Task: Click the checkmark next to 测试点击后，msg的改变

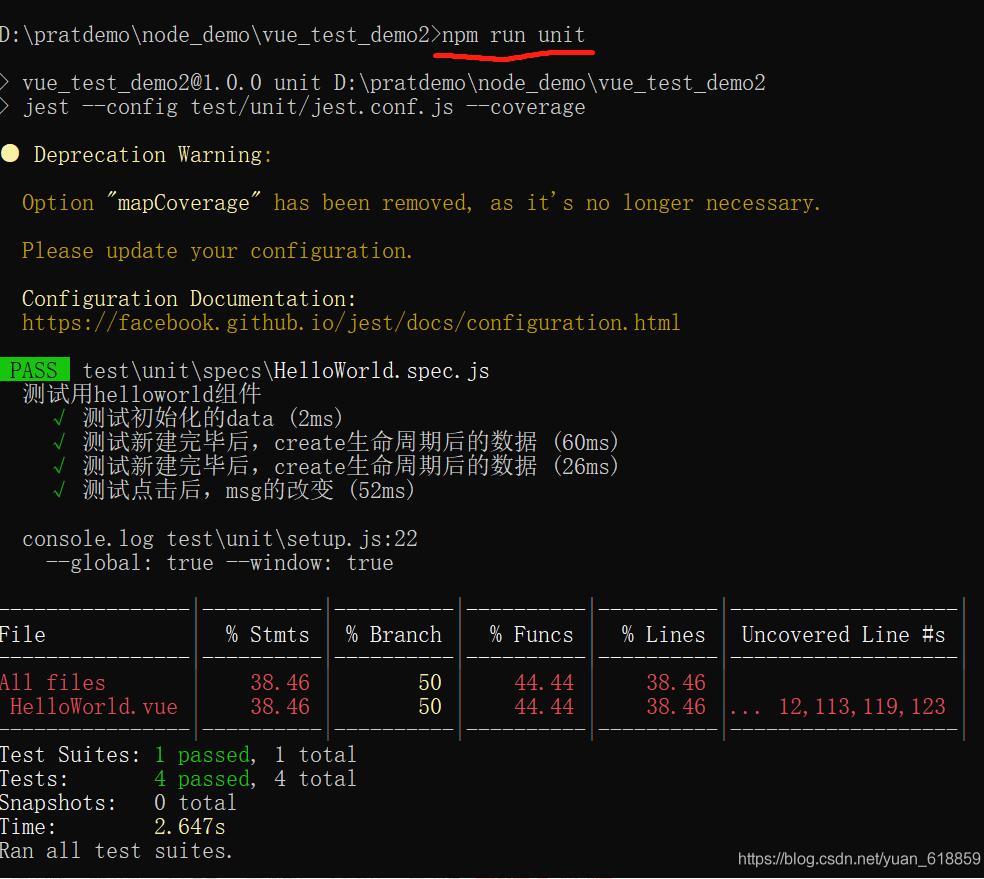Action: click(60, 490)
